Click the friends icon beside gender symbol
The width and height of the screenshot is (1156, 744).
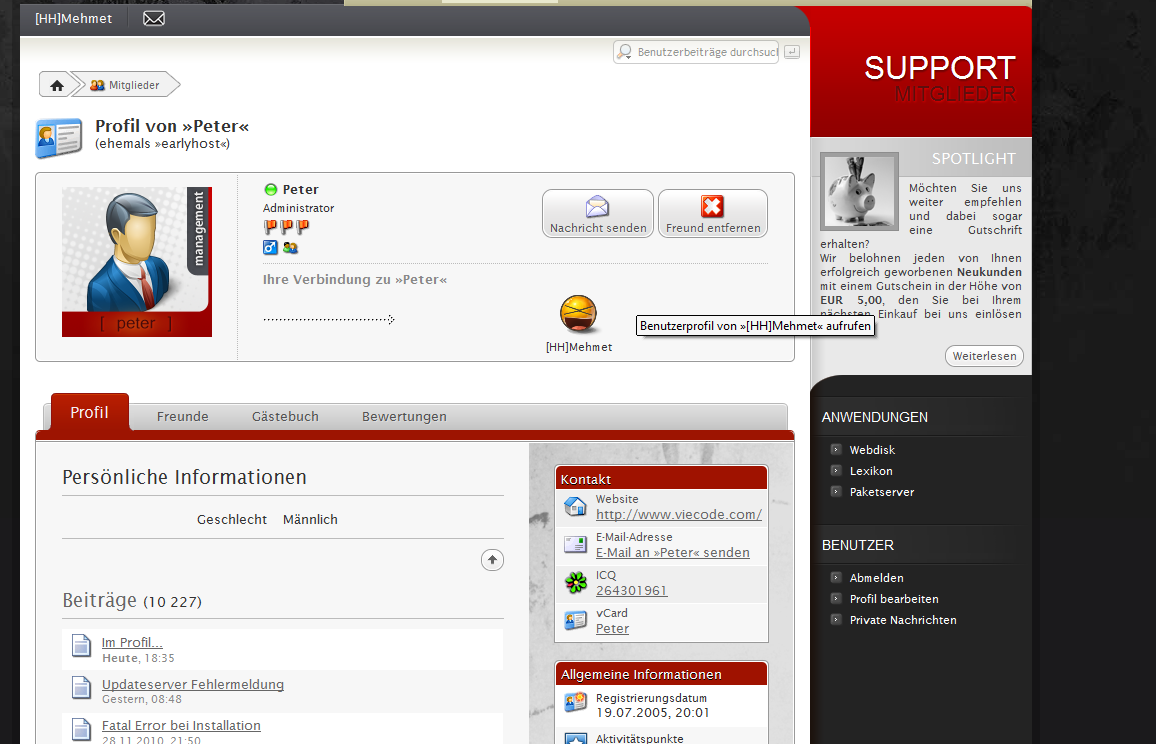tap(290, 247)
